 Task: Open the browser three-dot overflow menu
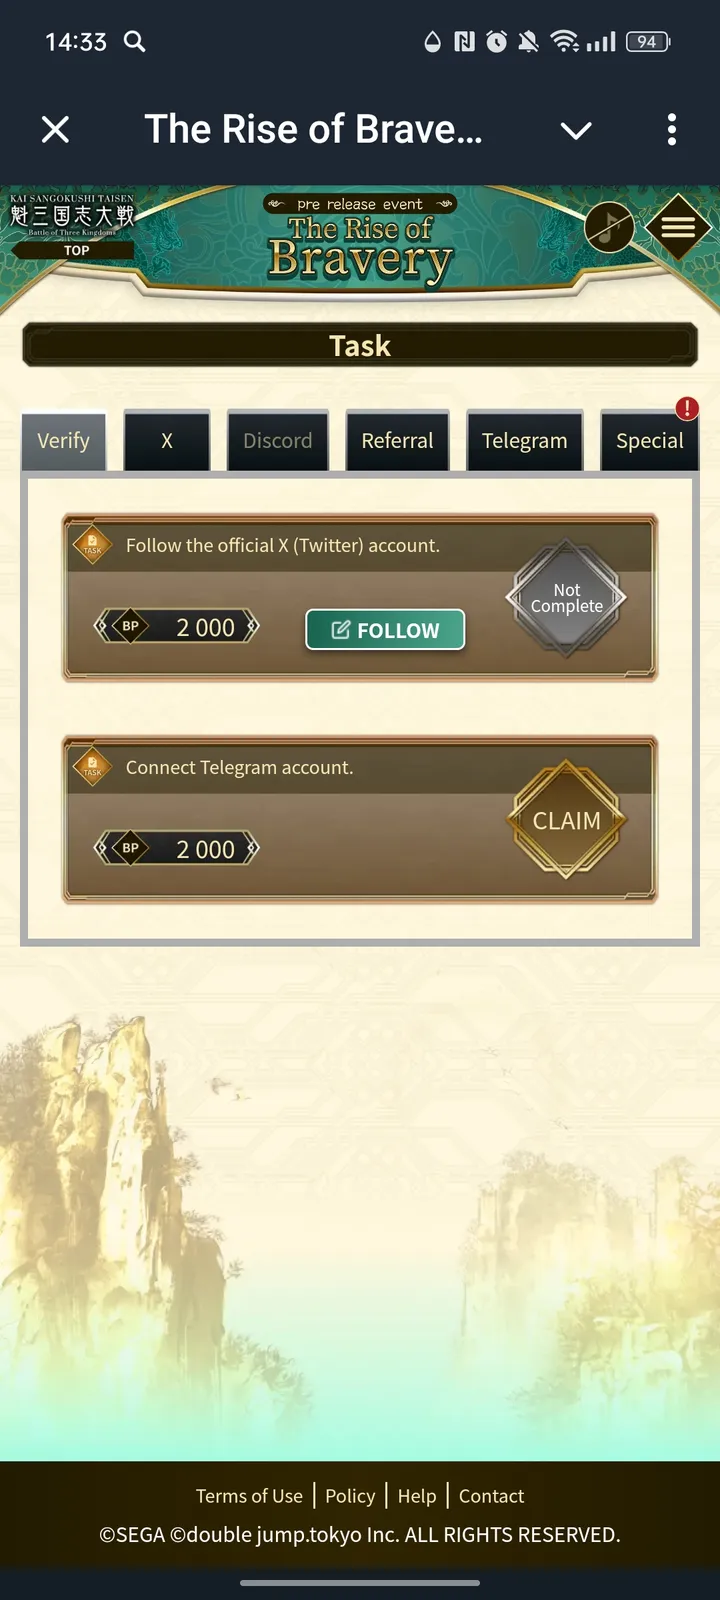coord(672,129)
